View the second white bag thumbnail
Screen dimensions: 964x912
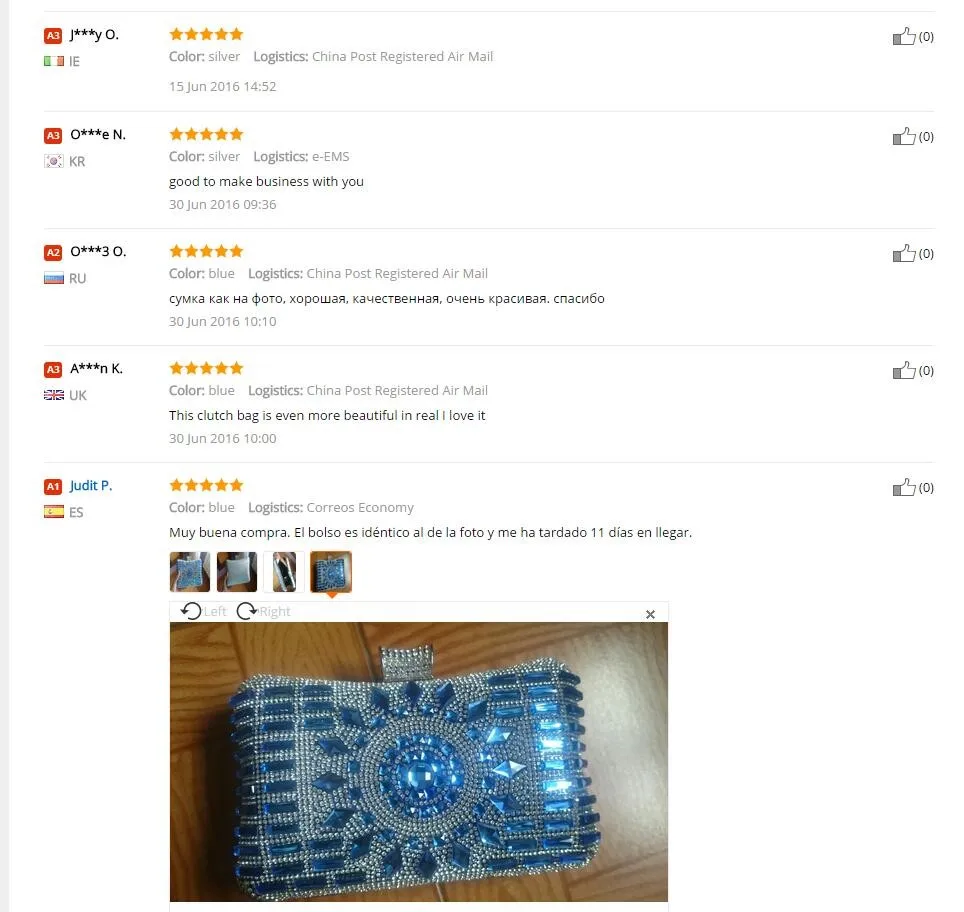pos(237,572)
